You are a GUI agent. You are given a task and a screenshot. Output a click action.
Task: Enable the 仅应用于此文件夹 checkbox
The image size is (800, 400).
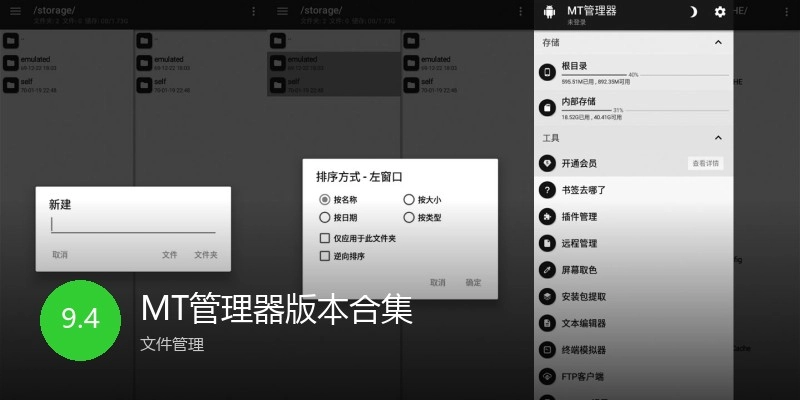tap(324, 238)
